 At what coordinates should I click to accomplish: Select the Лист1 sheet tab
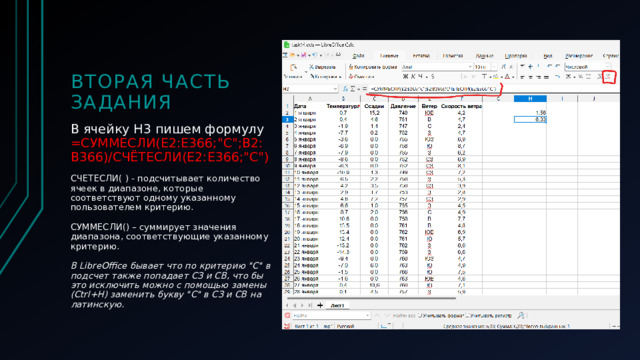[x=337, y=305]
